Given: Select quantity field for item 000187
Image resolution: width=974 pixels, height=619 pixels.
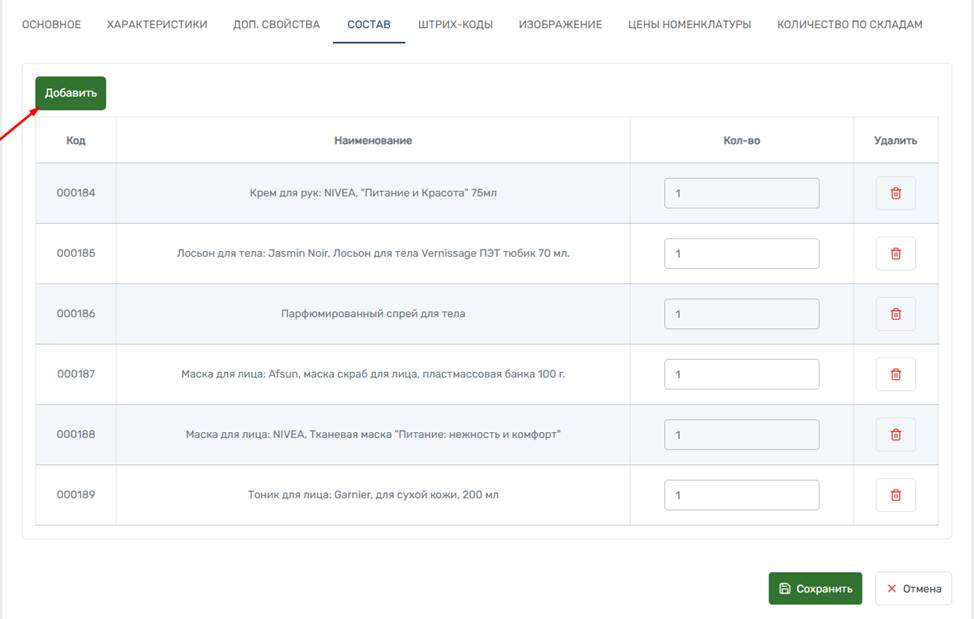Looking at the screenshot, I should 741,374.
